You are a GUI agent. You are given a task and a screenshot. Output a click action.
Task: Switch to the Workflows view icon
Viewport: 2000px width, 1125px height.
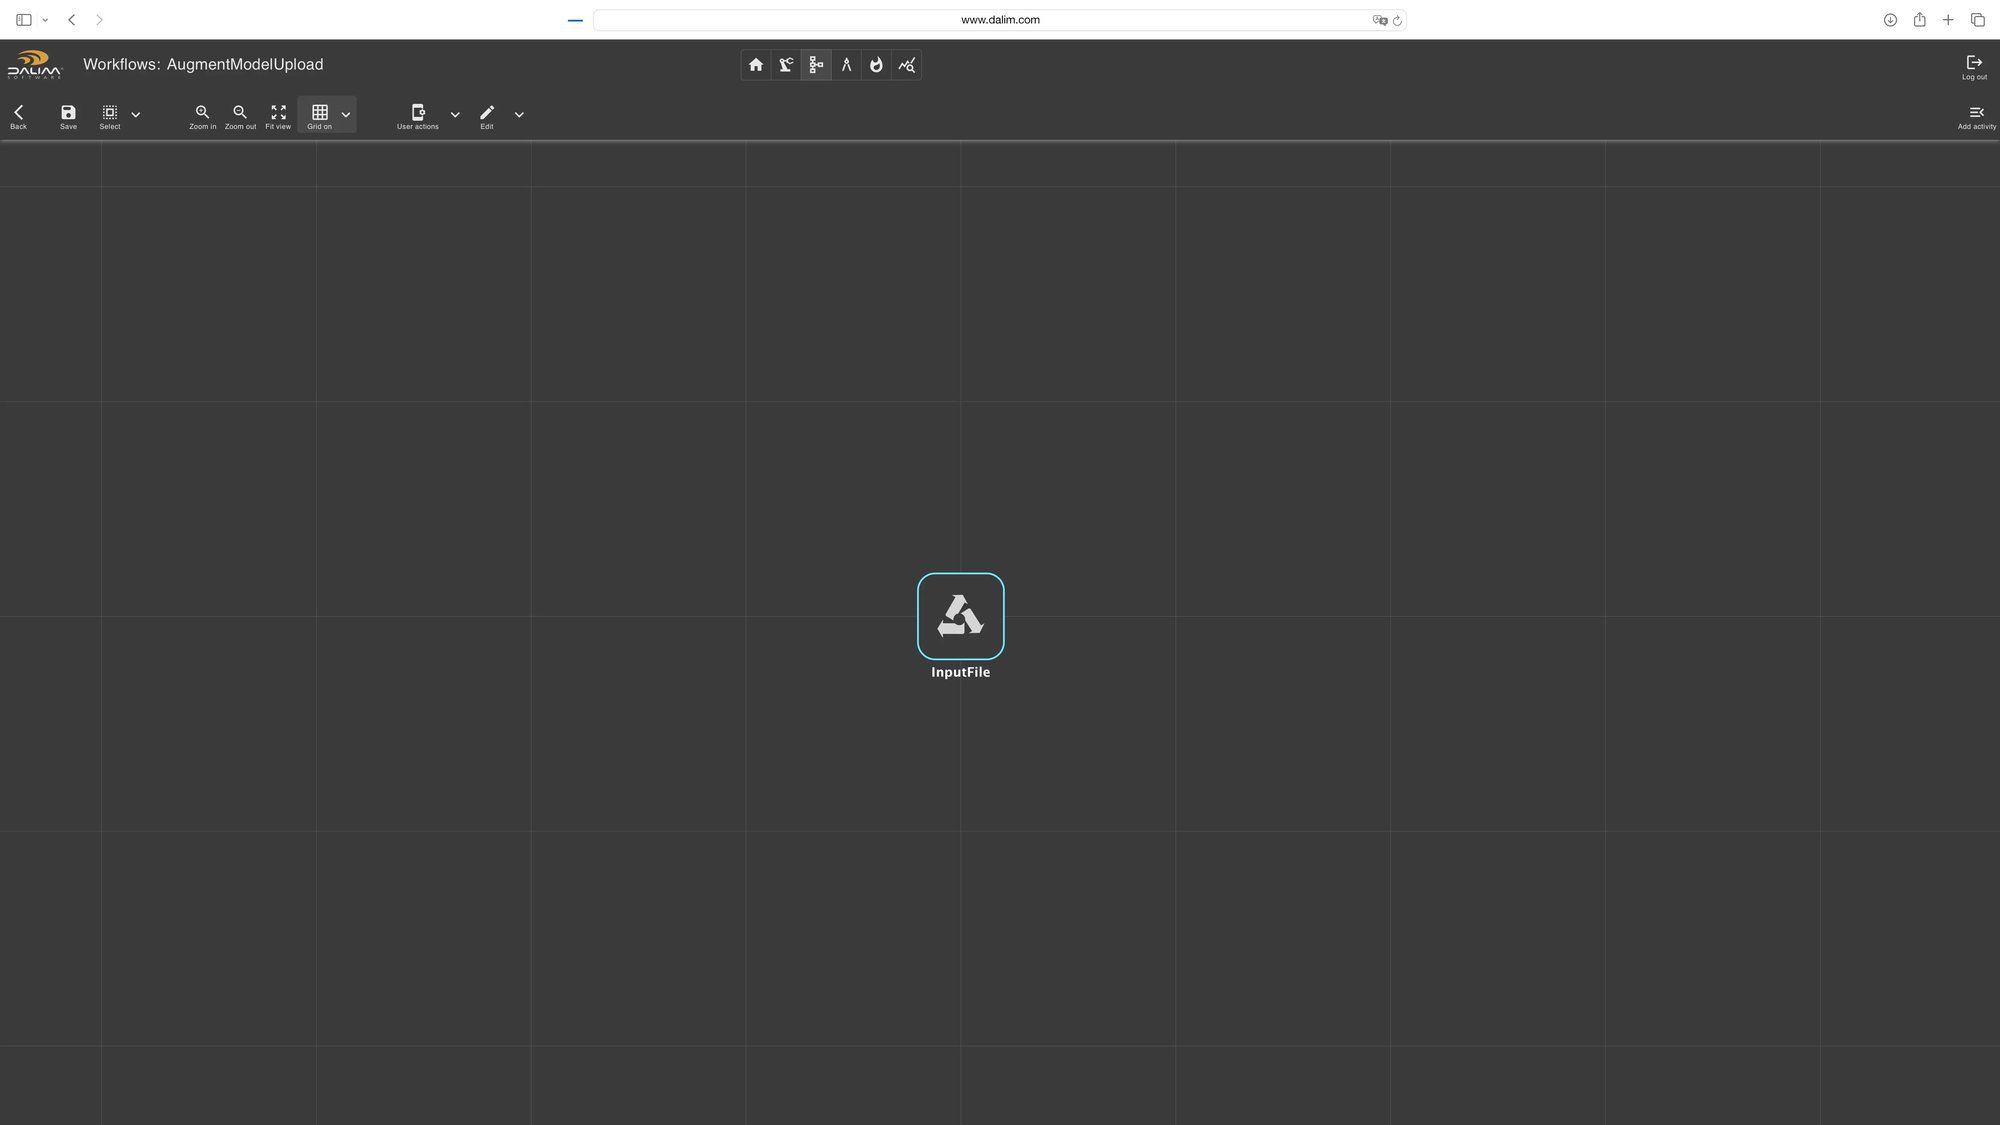815,64
